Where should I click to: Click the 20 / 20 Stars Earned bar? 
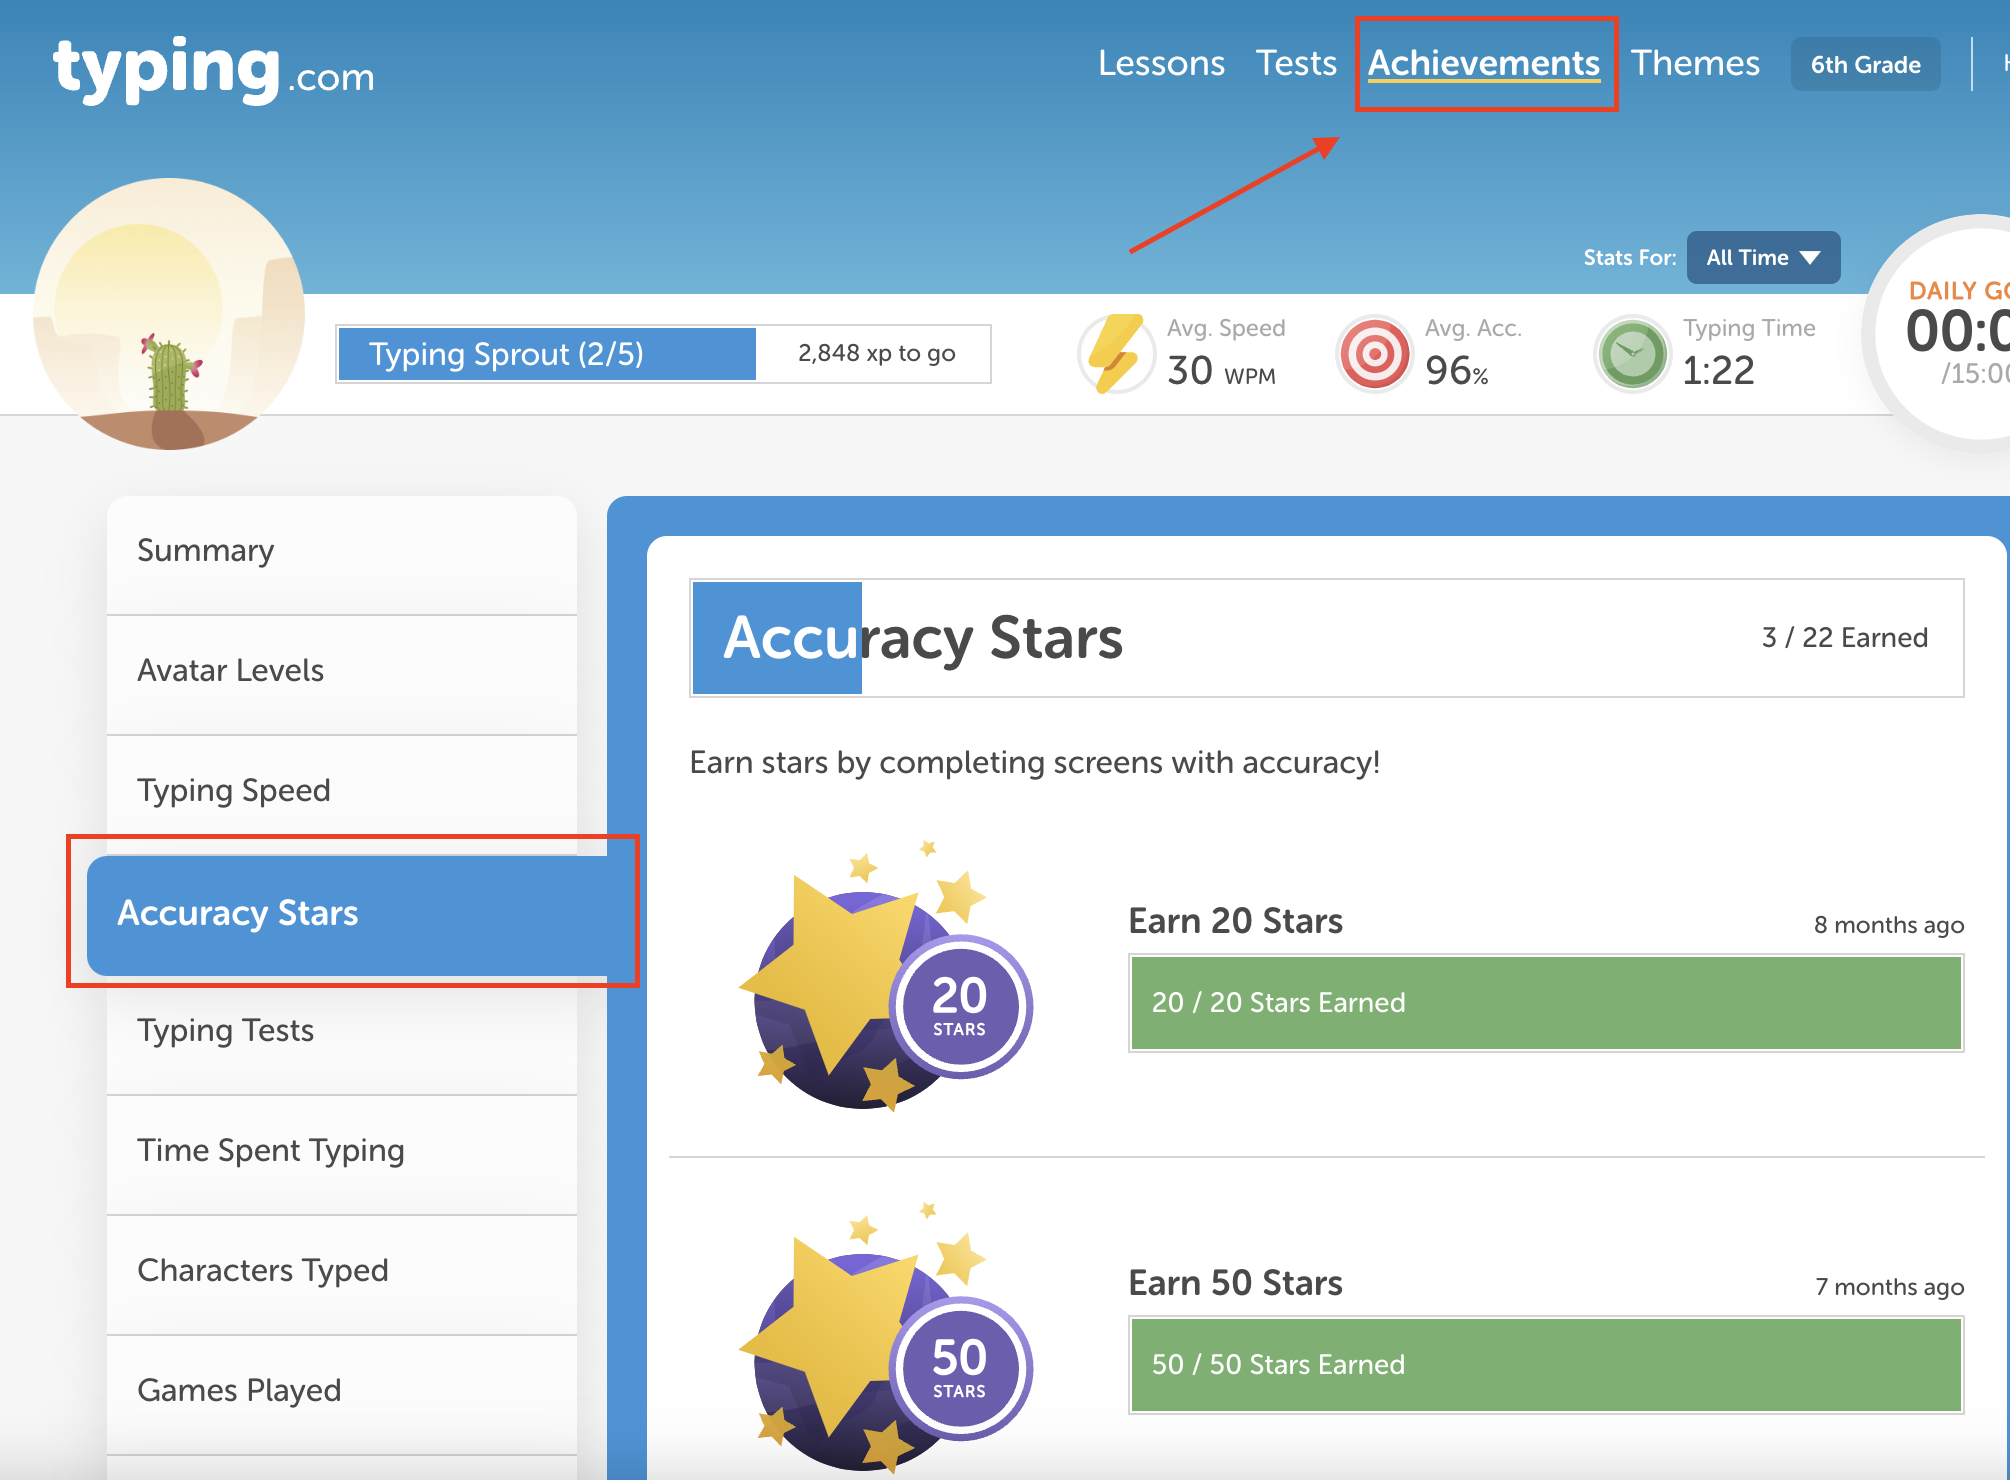coord(1546,1003)
